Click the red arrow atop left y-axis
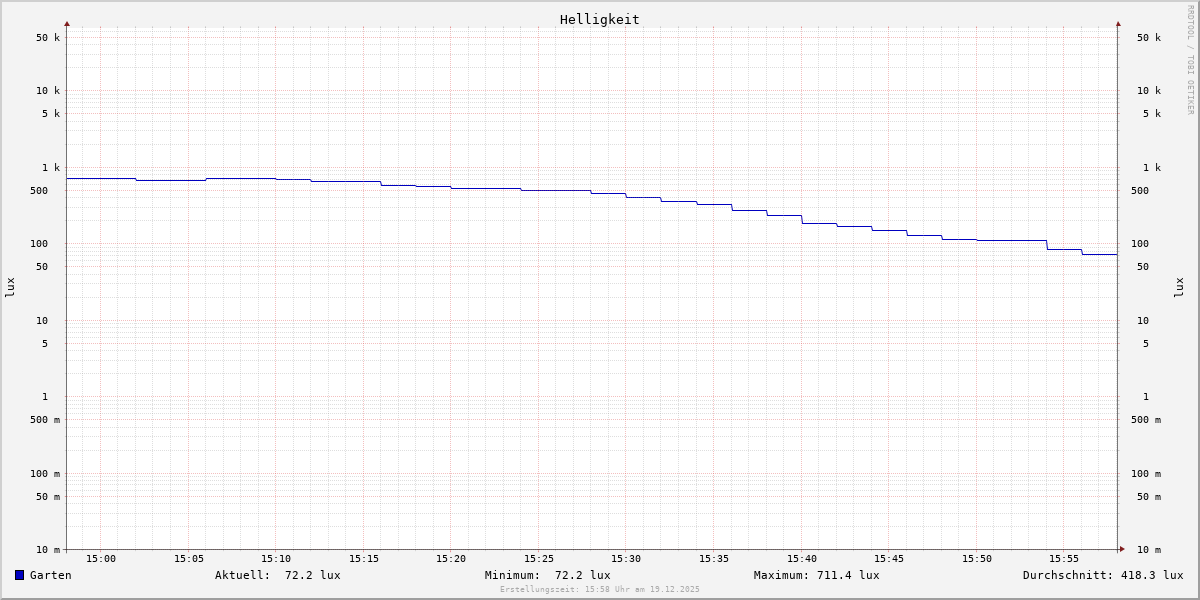Image resolution: width=1200 pixels, height=600 pixels. click(x=67, y=23)
